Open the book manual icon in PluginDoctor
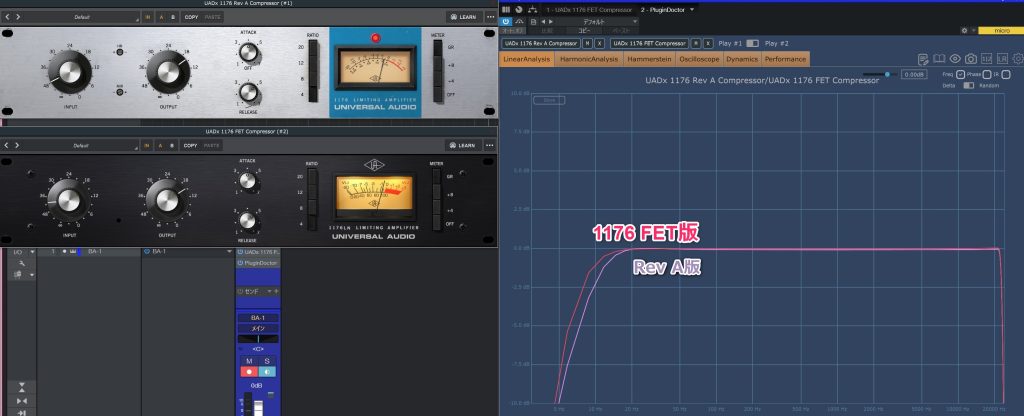1024x416 pixels. click(938, 59)
